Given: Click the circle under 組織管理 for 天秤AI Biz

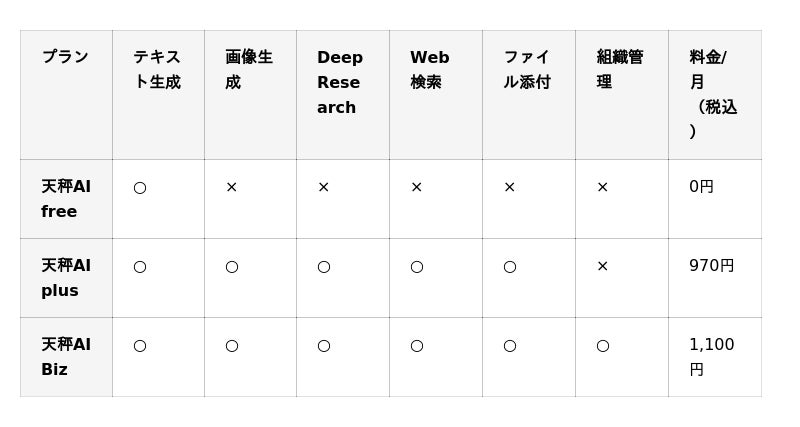Looking at the screenshot, I should click(x=602, y=346).
